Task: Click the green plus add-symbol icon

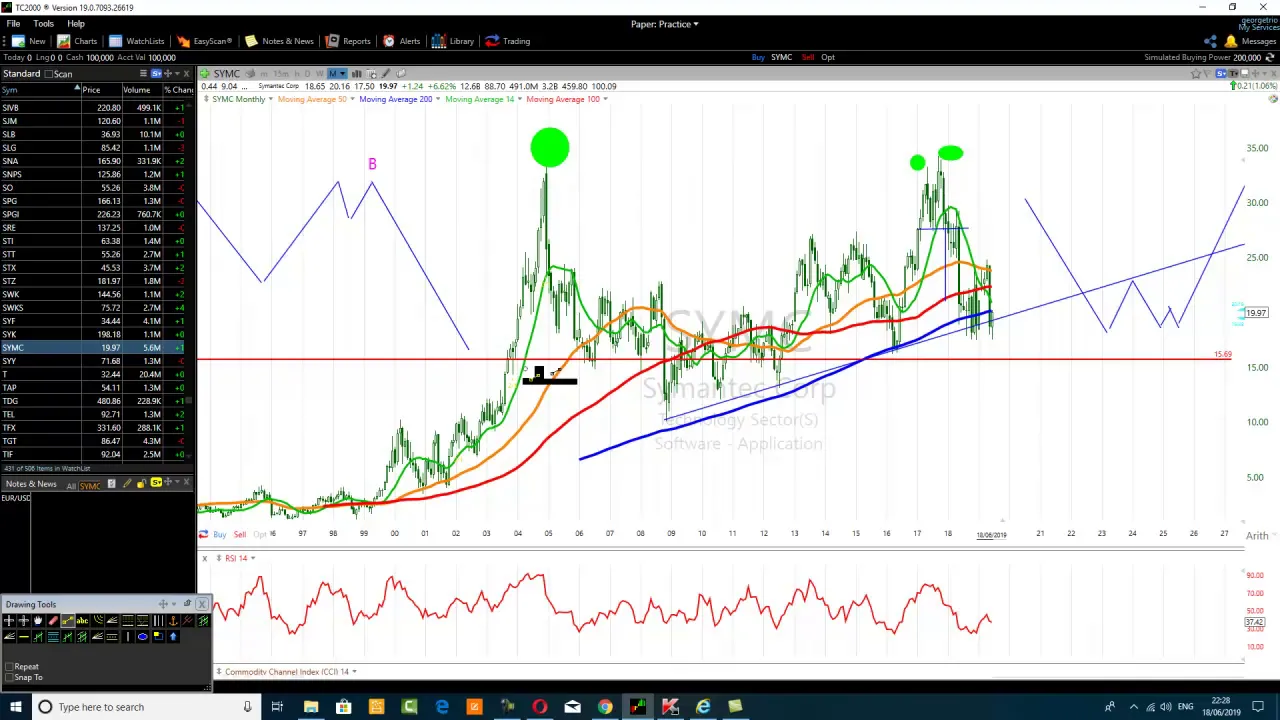Action: 204,74
